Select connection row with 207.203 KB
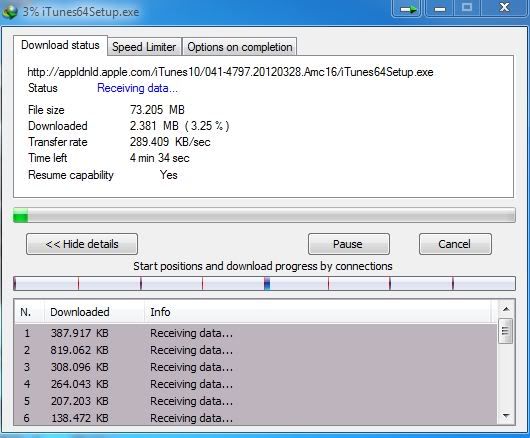 [x=256, y=401]
